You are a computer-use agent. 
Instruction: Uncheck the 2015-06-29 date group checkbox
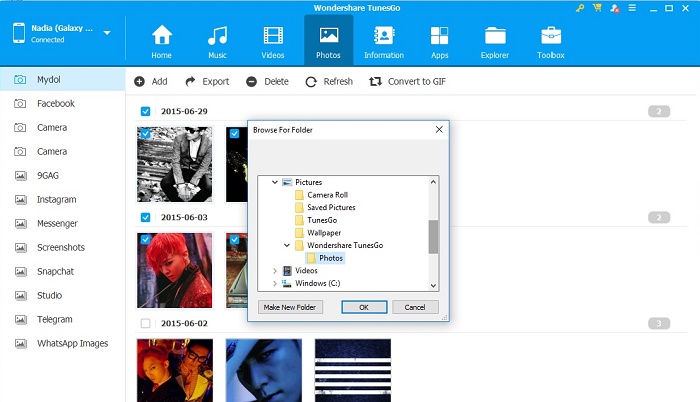click(146, 111)
